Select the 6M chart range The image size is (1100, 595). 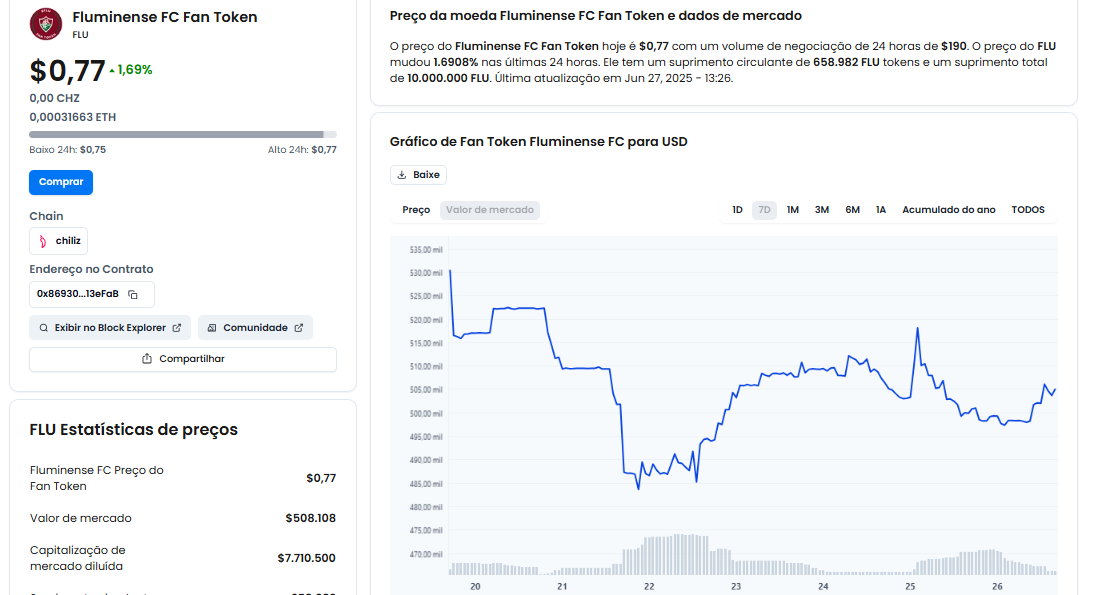tap(852, 210)
